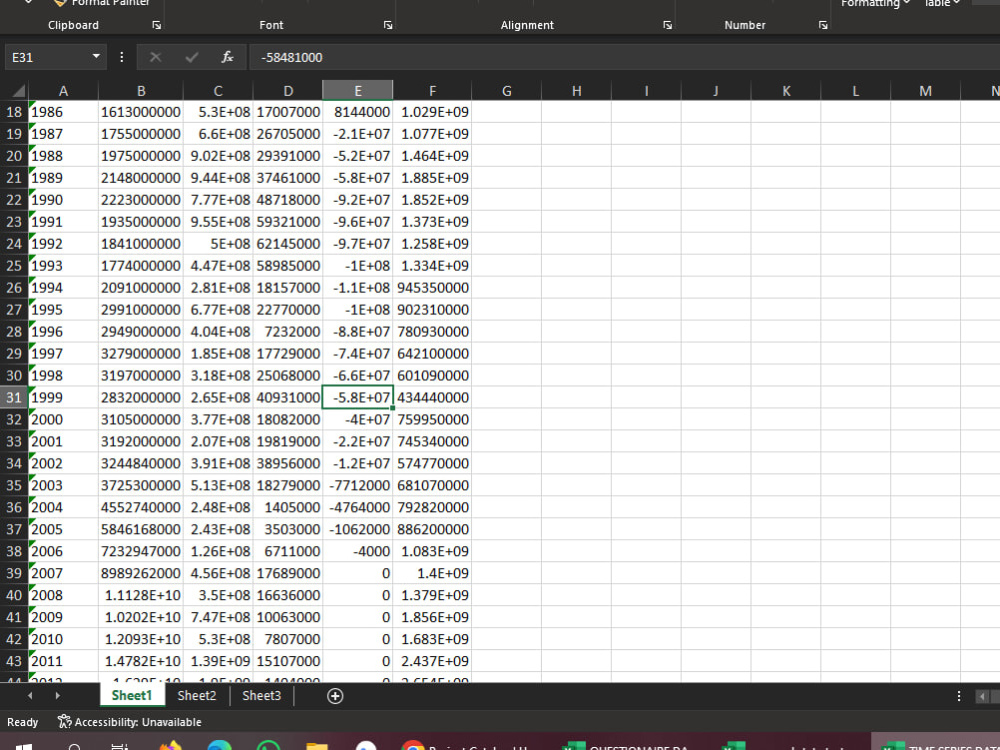
Task: Click the tab bar split three-dot handle
Action: 959,696
